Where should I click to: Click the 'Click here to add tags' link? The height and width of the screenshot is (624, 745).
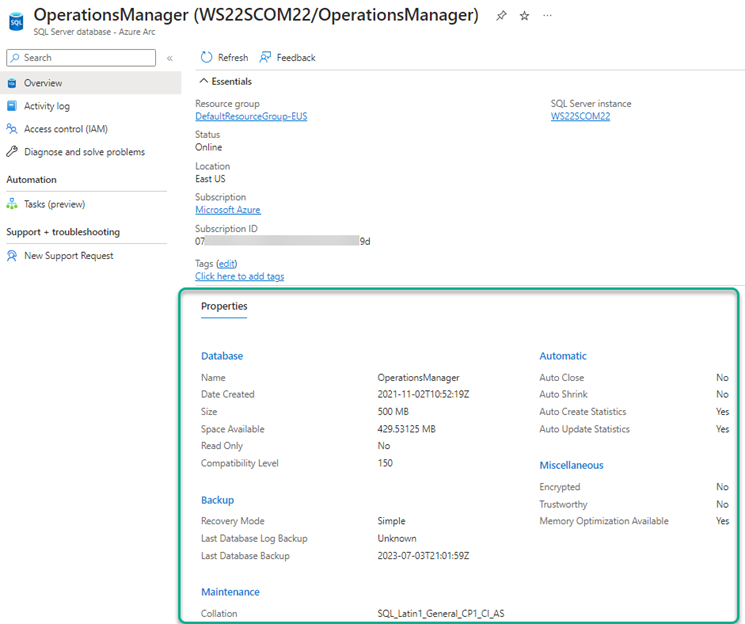click(239, 276)
